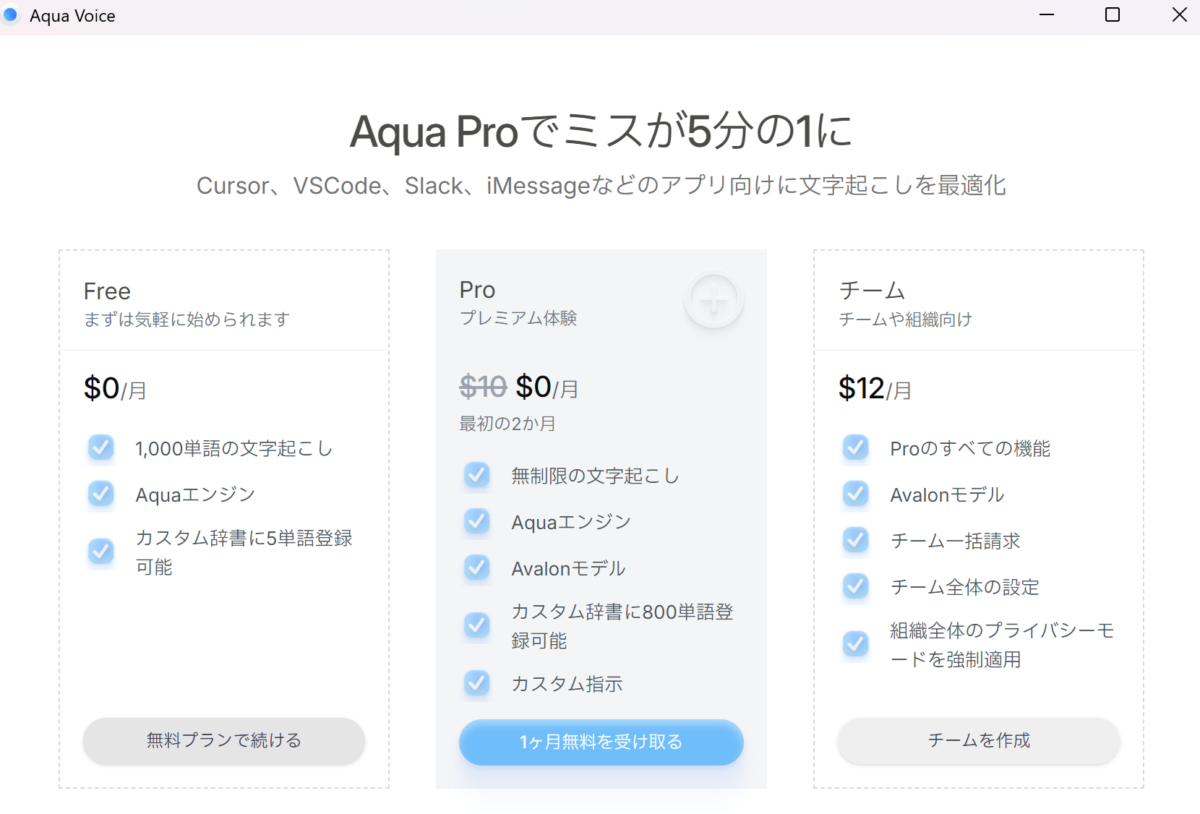Click checkmark beside カスタム指示
This screenshot has width=1200, height=814.
[477, 684]
